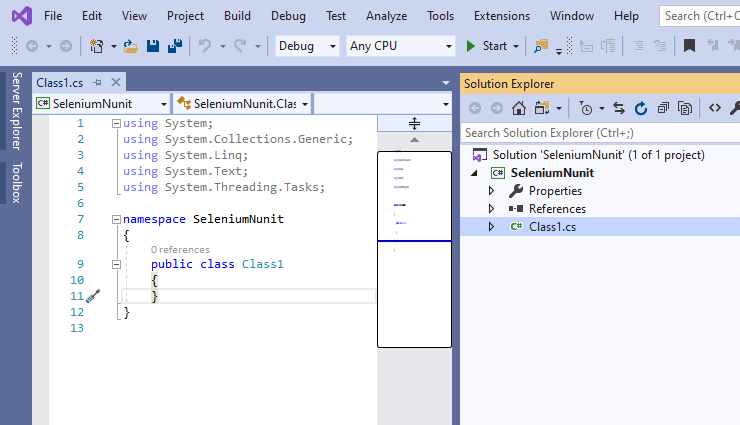Image resolution: width=740 pixels, height=425 pixels.
Task: Collapse the SeleniumNunit project node
Action: (474, 173)
